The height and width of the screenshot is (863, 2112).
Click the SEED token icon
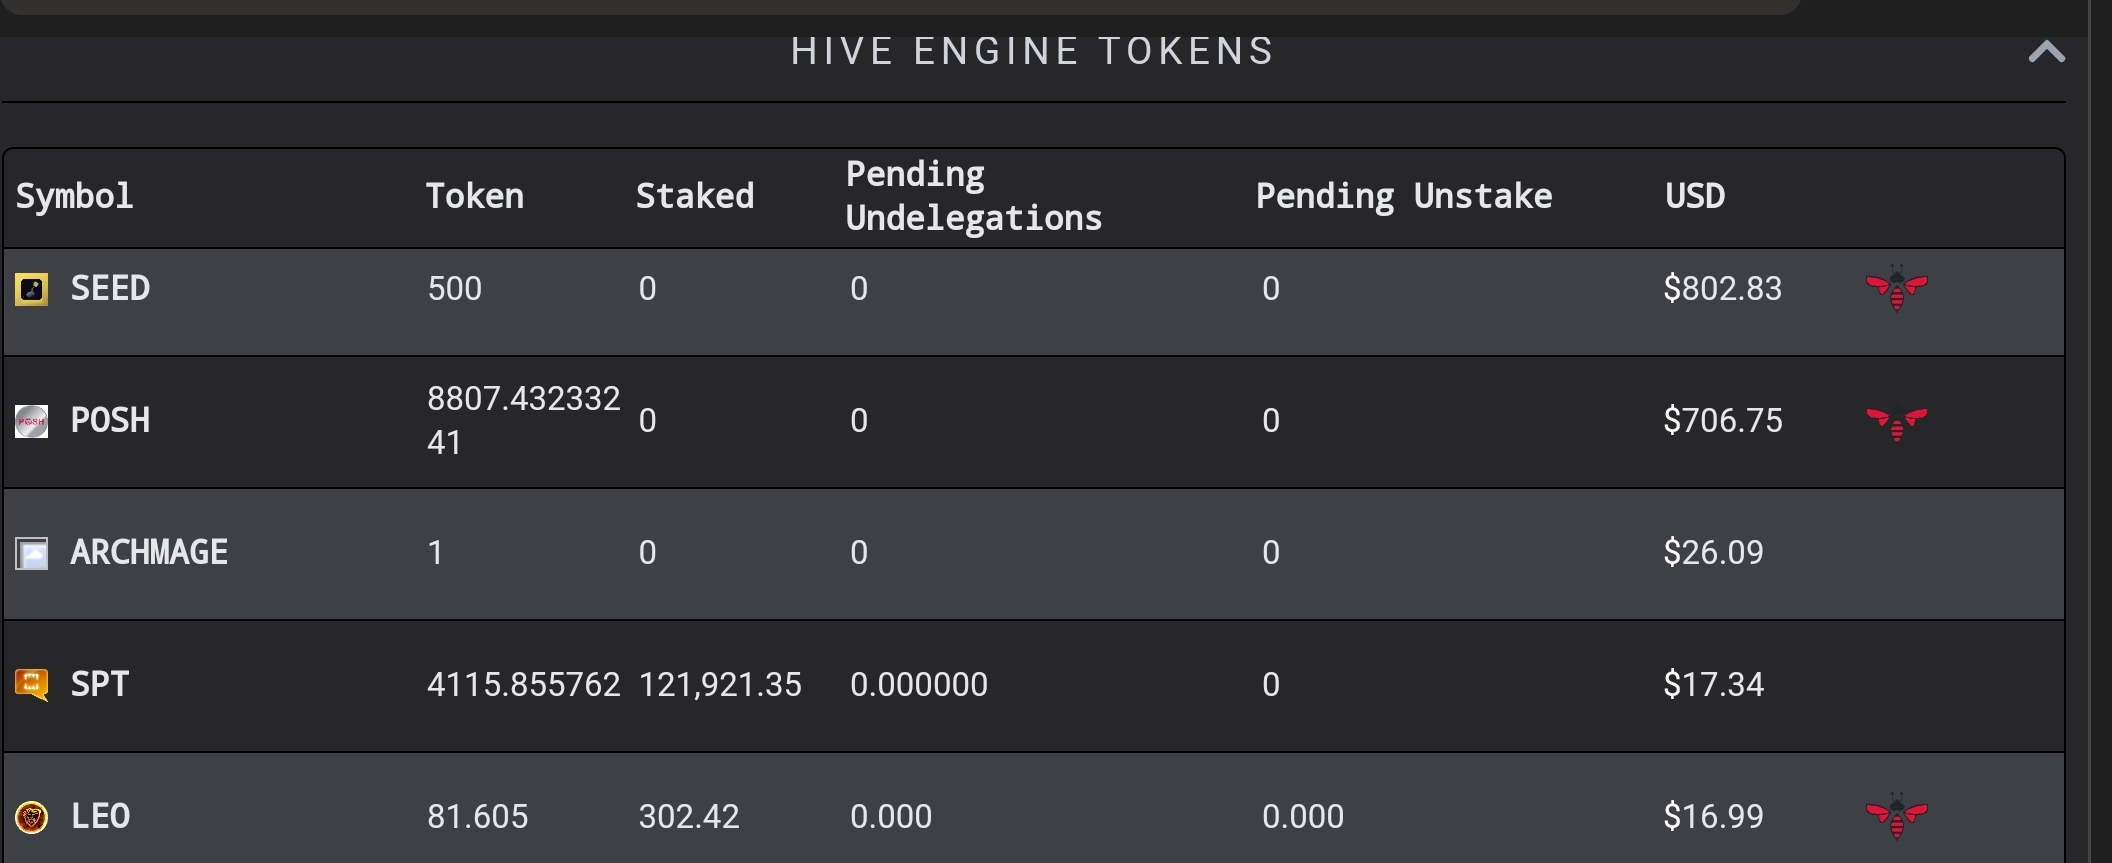pos(31,290)
